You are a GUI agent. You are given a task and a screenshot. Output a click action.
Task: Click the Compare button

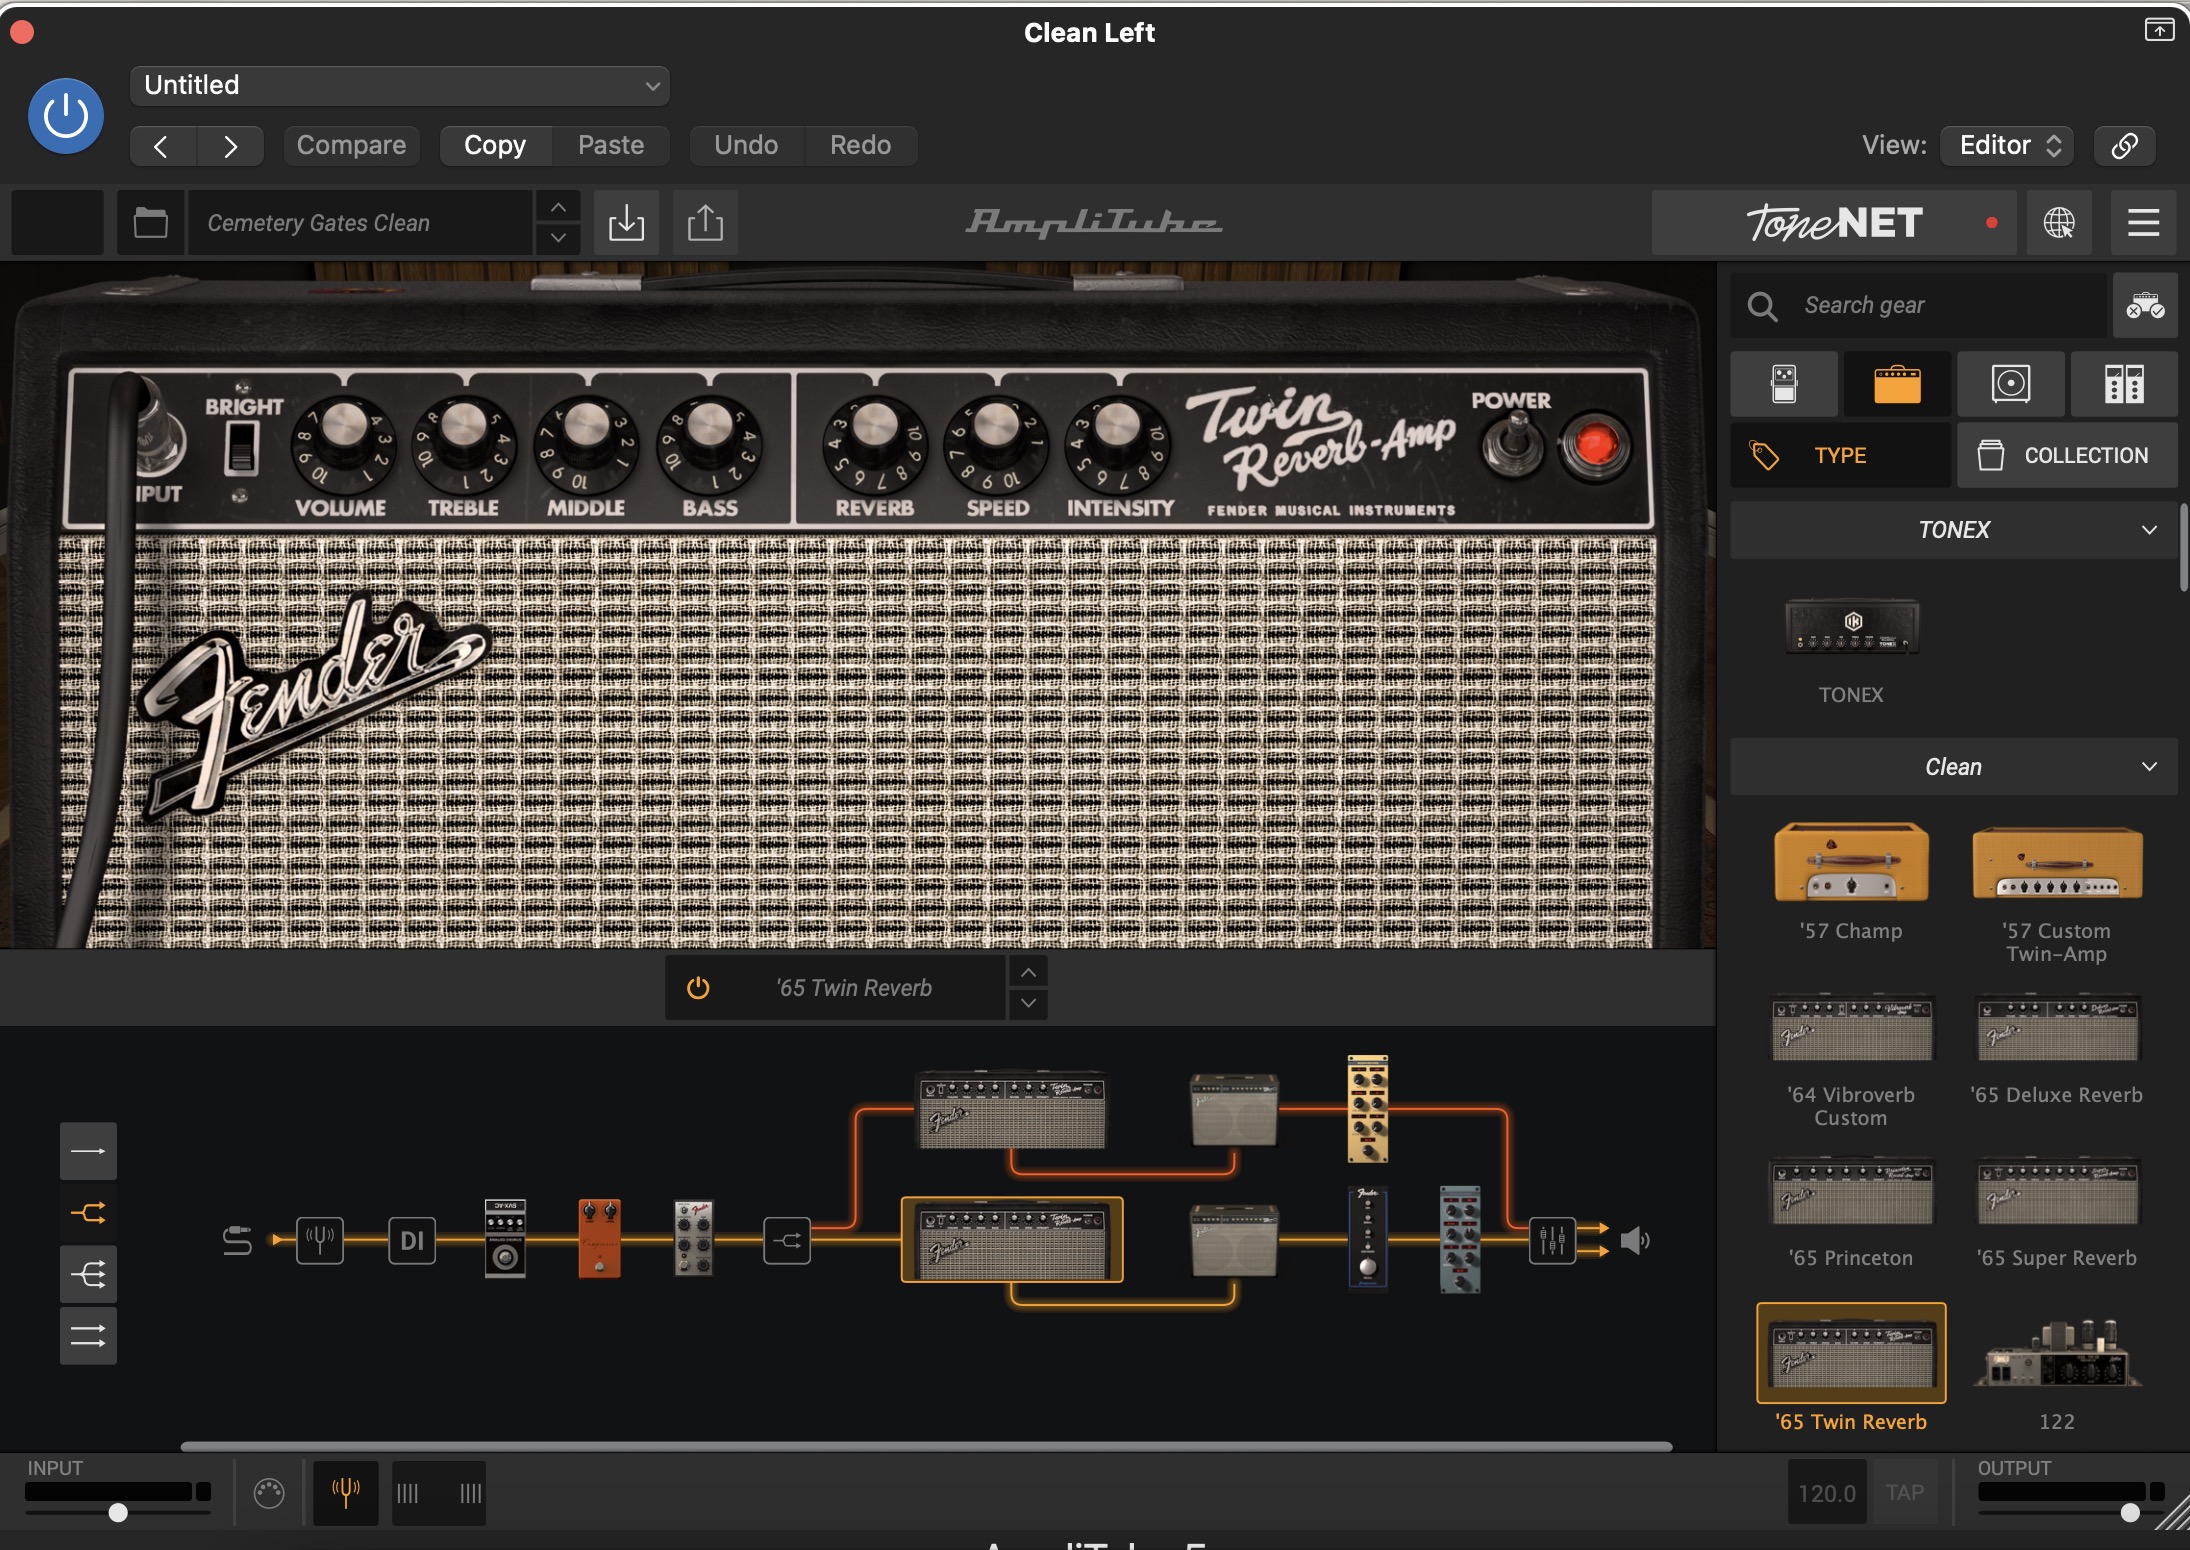click(x=351, y=146)
